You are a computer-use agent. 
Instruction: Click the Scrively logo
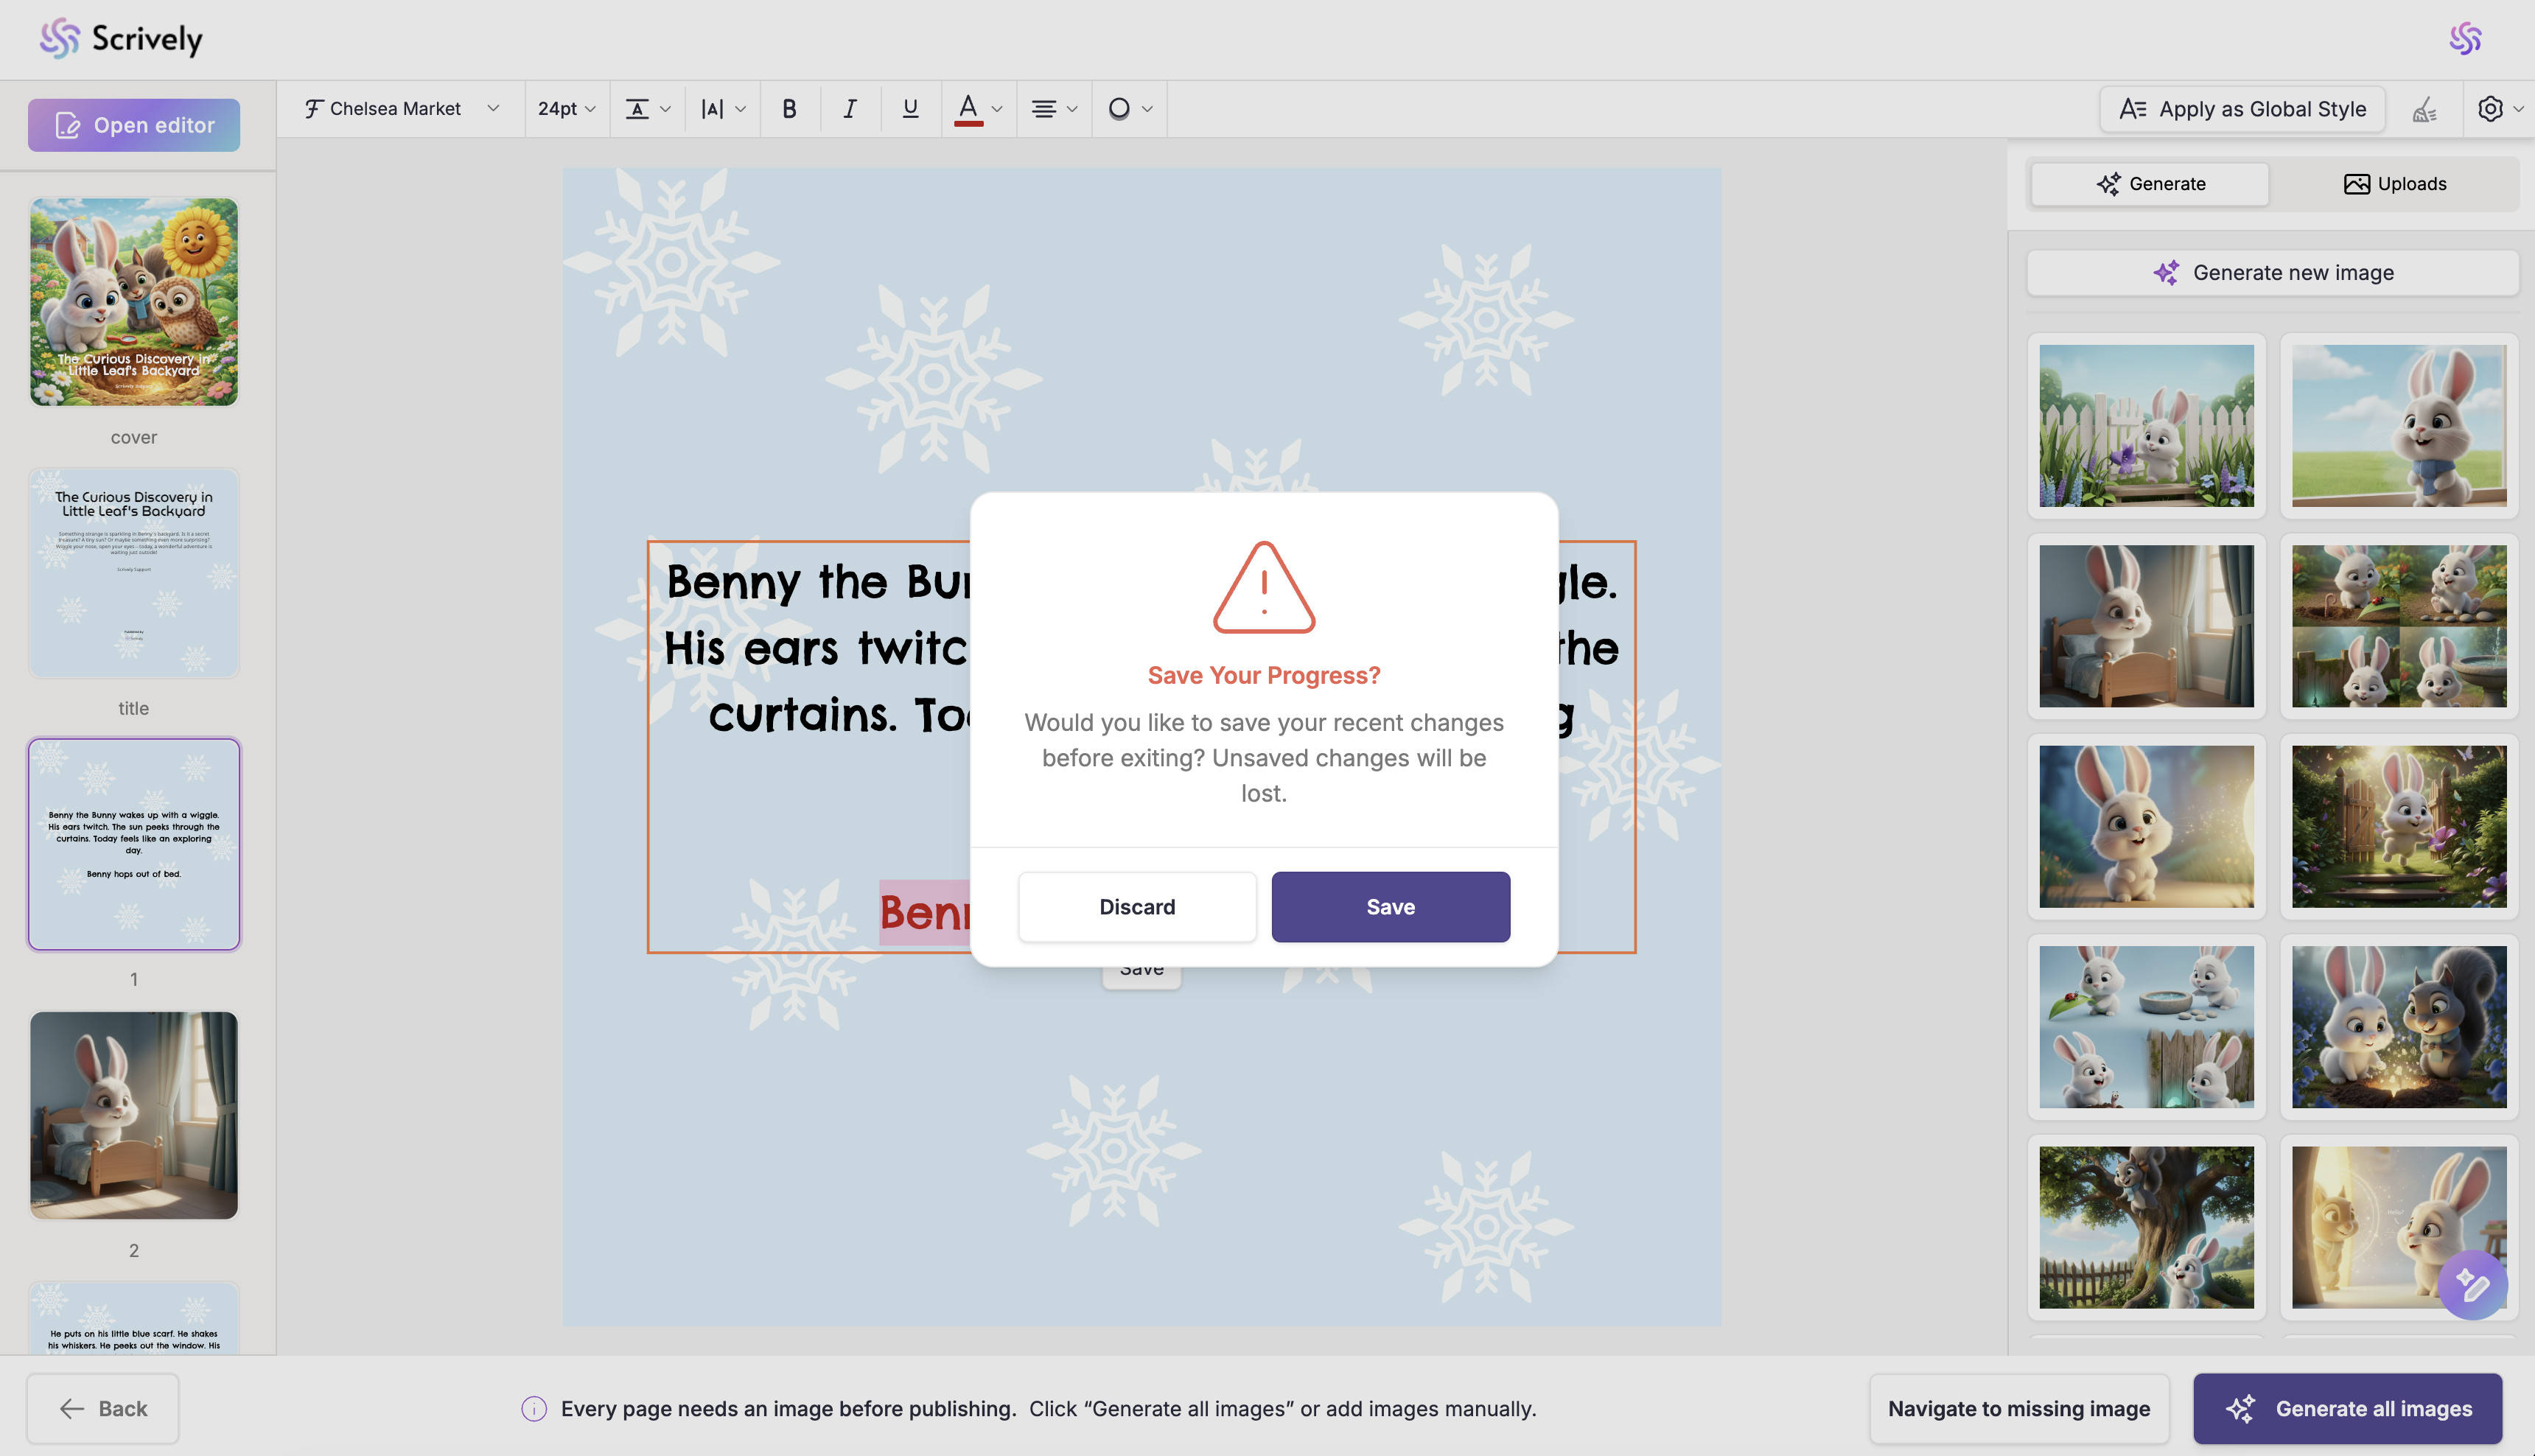[x=121, y=39]
